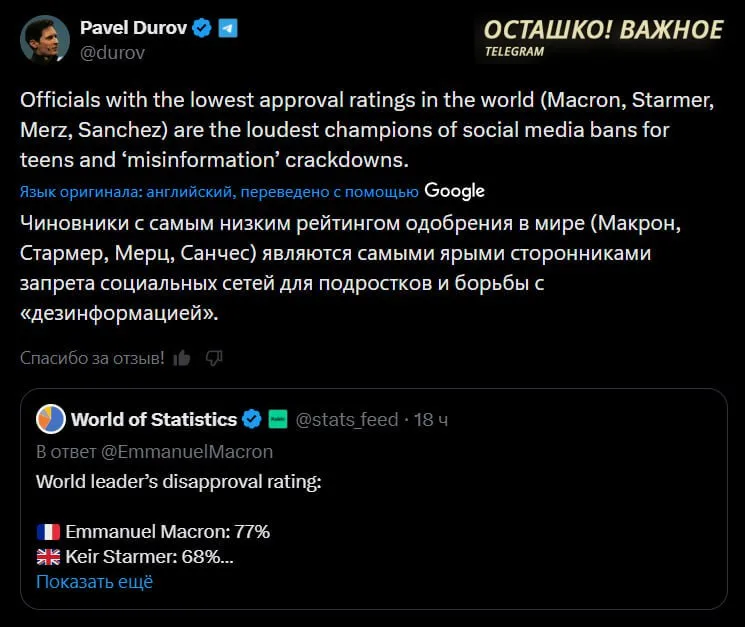Open the @stats_feed handle

coord(347,419)
